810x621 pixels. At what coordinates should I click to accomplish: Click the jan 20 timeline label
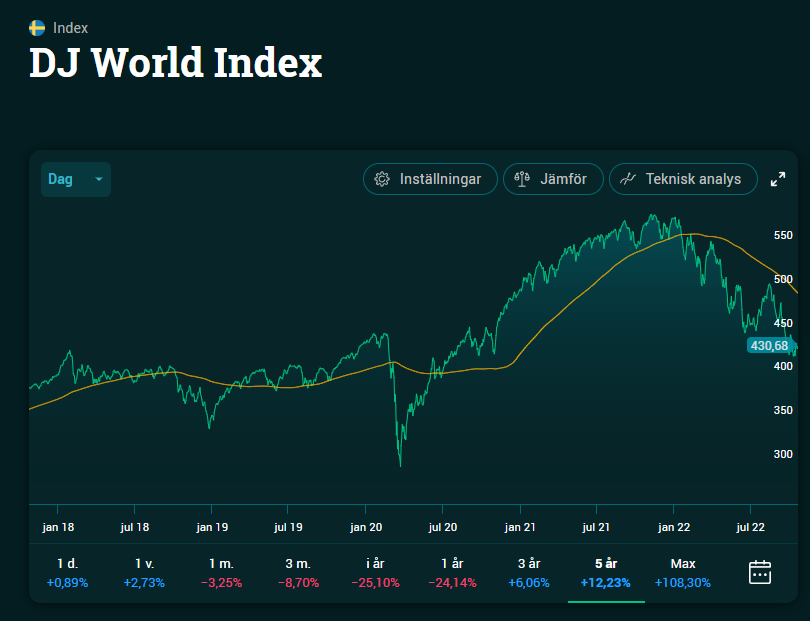pyautogui.click(x=366, y=526)
